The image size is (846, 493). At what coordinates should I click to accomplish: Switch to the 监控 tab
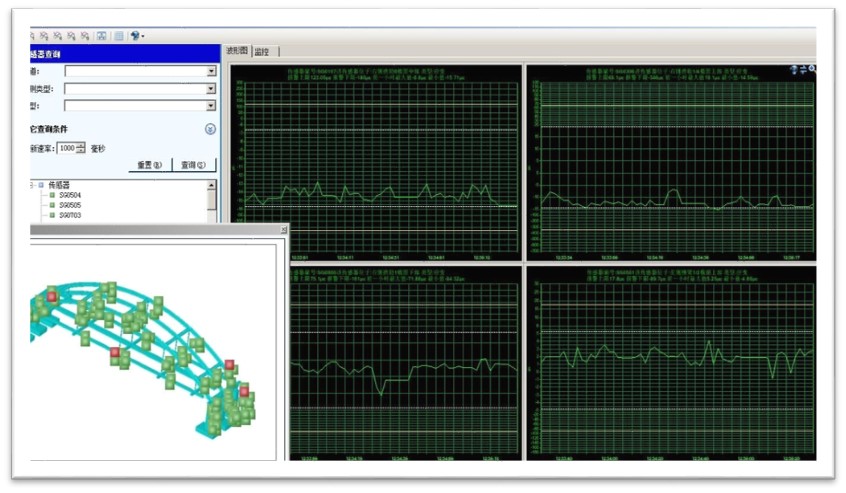[x=263, y=51]
